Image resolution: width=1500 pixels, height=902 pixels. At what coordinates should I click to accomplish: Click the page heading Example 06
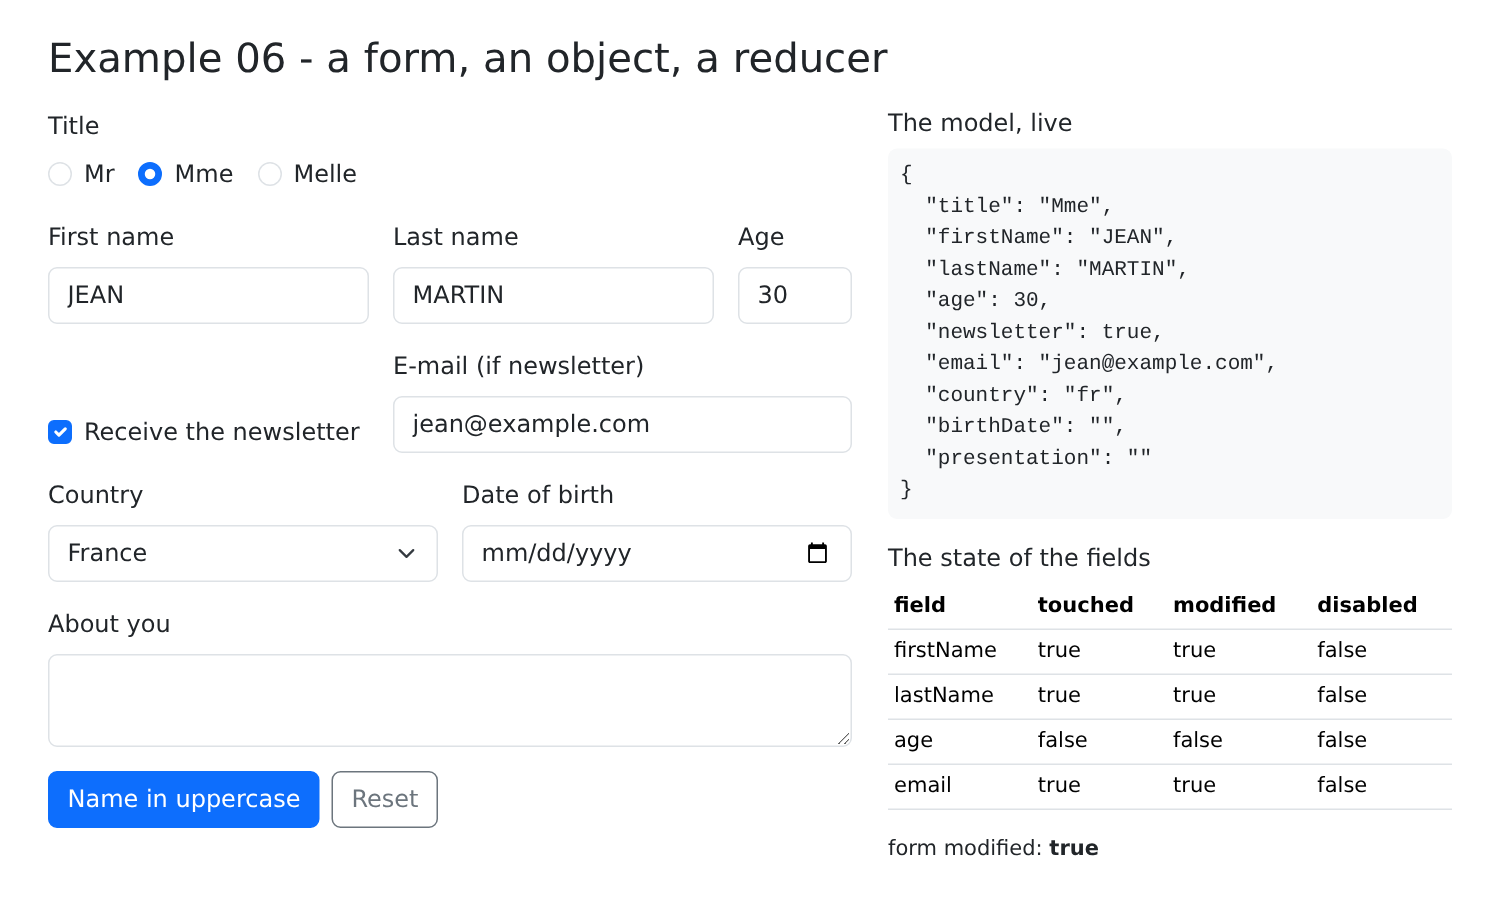tap(468, 58)
